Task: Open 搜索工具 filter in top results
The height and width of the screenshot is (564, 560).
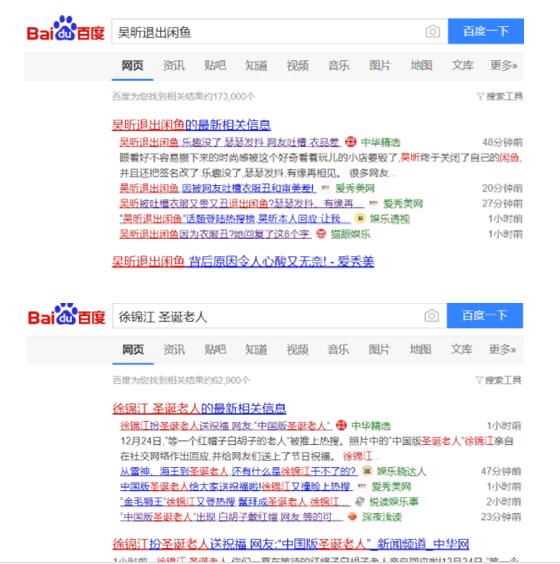Action: [x=499, y=96]
